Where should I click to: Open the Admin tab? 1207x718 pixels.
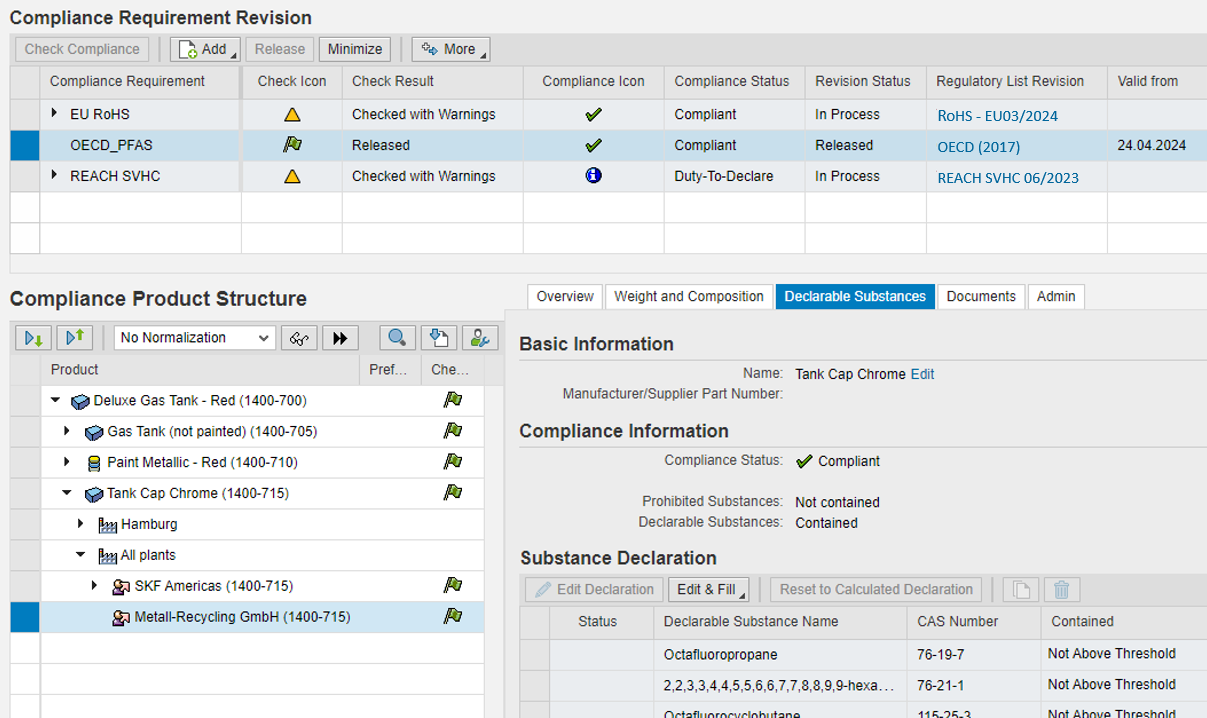pos(1056,296)
